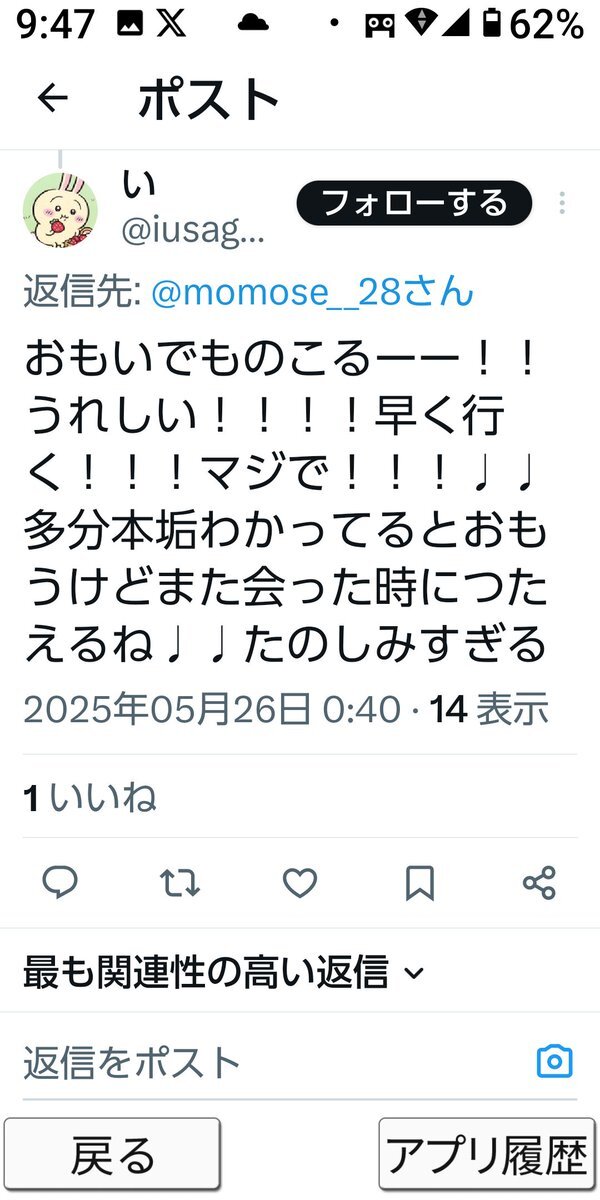The height and width of the screenshot is (1200, 600).
Task: Tap the rabbit profile avatar
Action: [x=60, y=207]
